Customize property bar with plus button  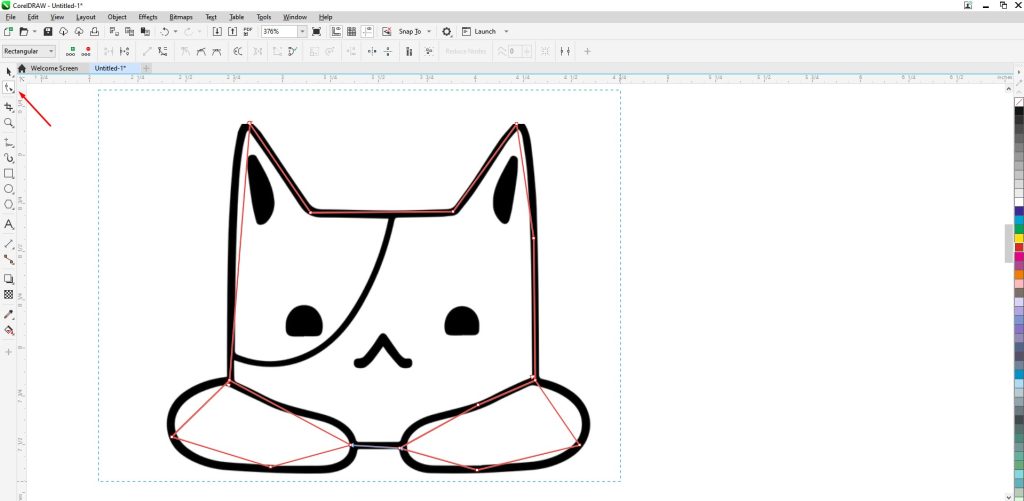point(587,51)
